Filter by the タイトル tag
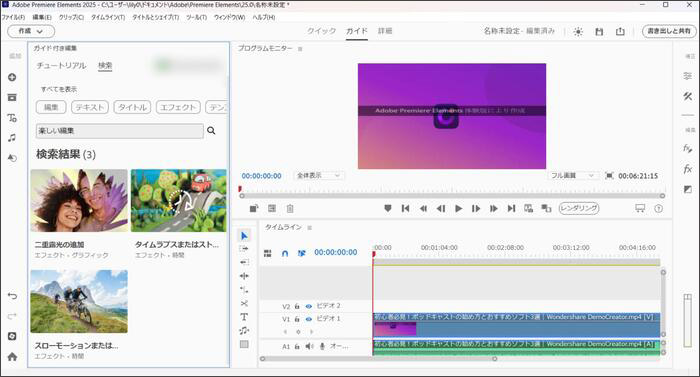 (x=132, y=107)
